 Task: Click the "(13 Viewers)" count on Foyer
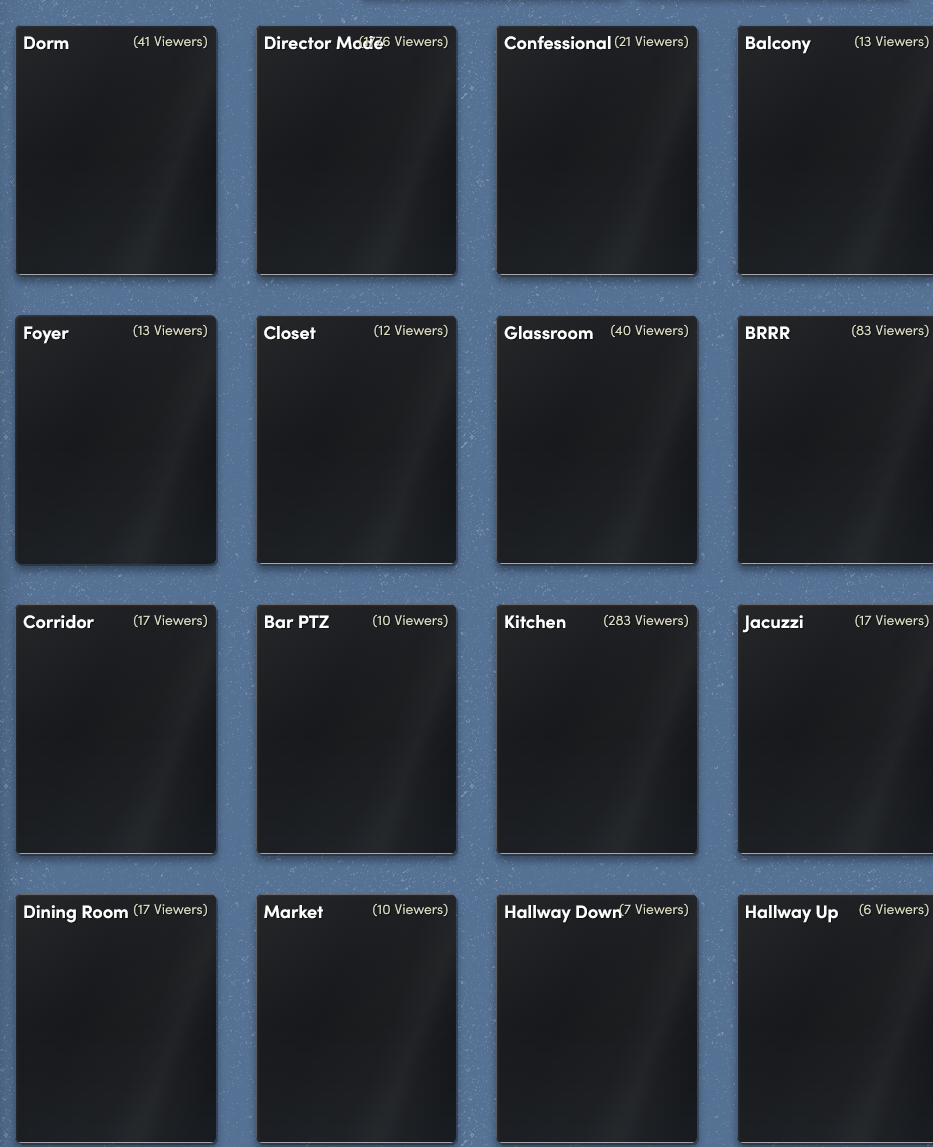171,331
